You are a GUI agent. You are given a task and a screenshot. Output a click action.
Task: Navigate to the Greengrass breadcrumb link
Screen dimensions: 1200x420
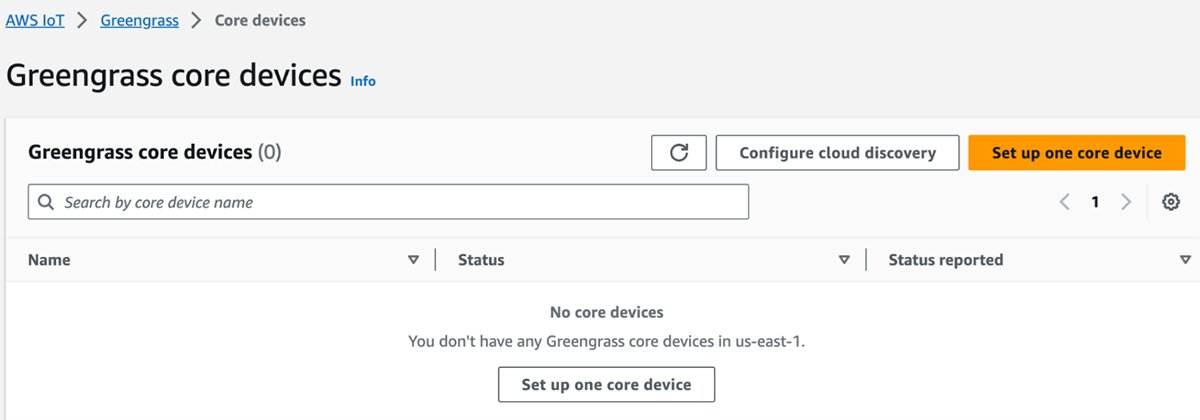139,20
